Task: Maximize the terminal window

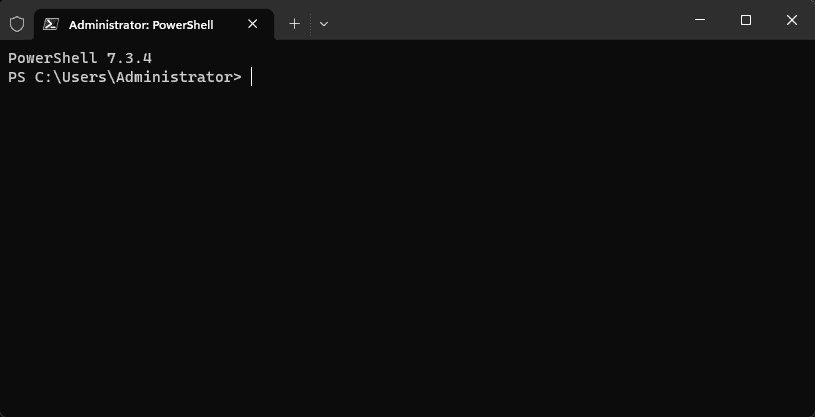Action: 745,20
